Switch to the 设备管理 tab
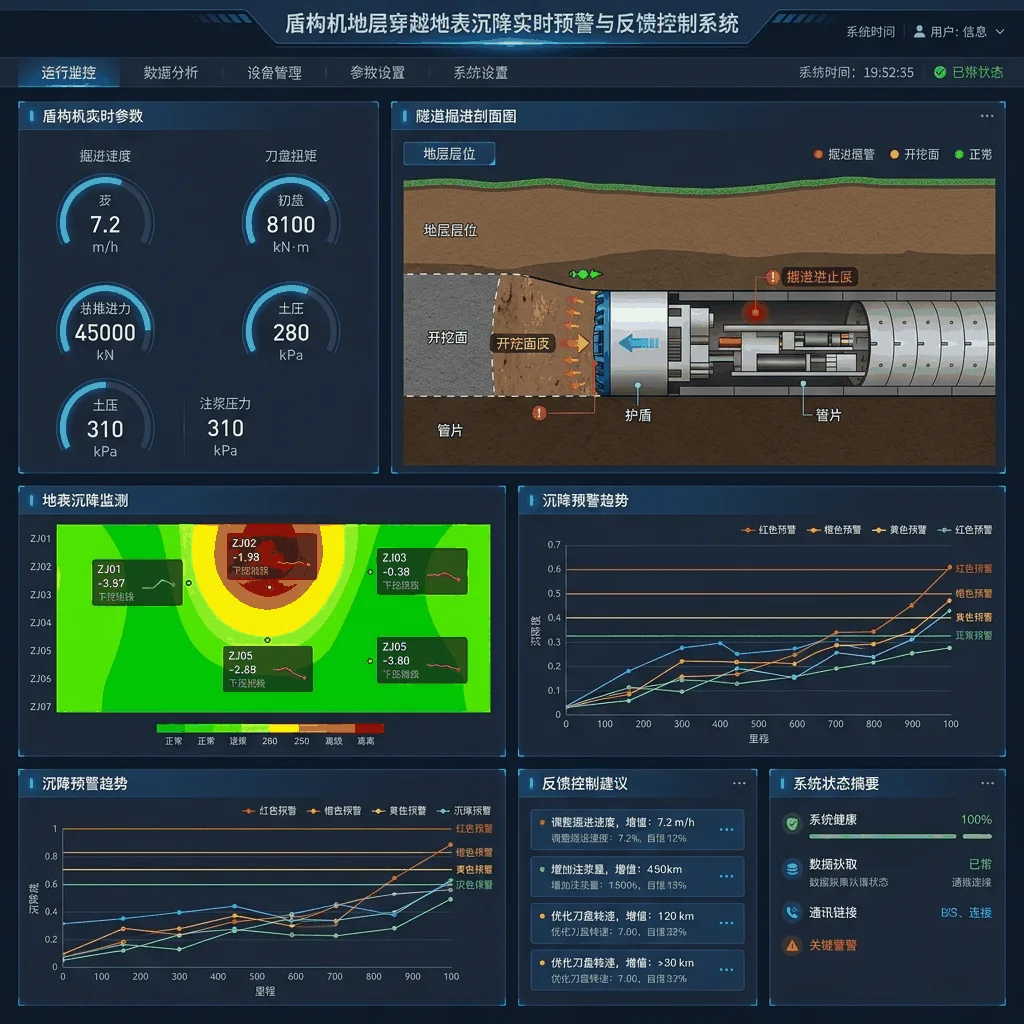1024x1024 pixels. pyautogui.click(x=274, y=72)
